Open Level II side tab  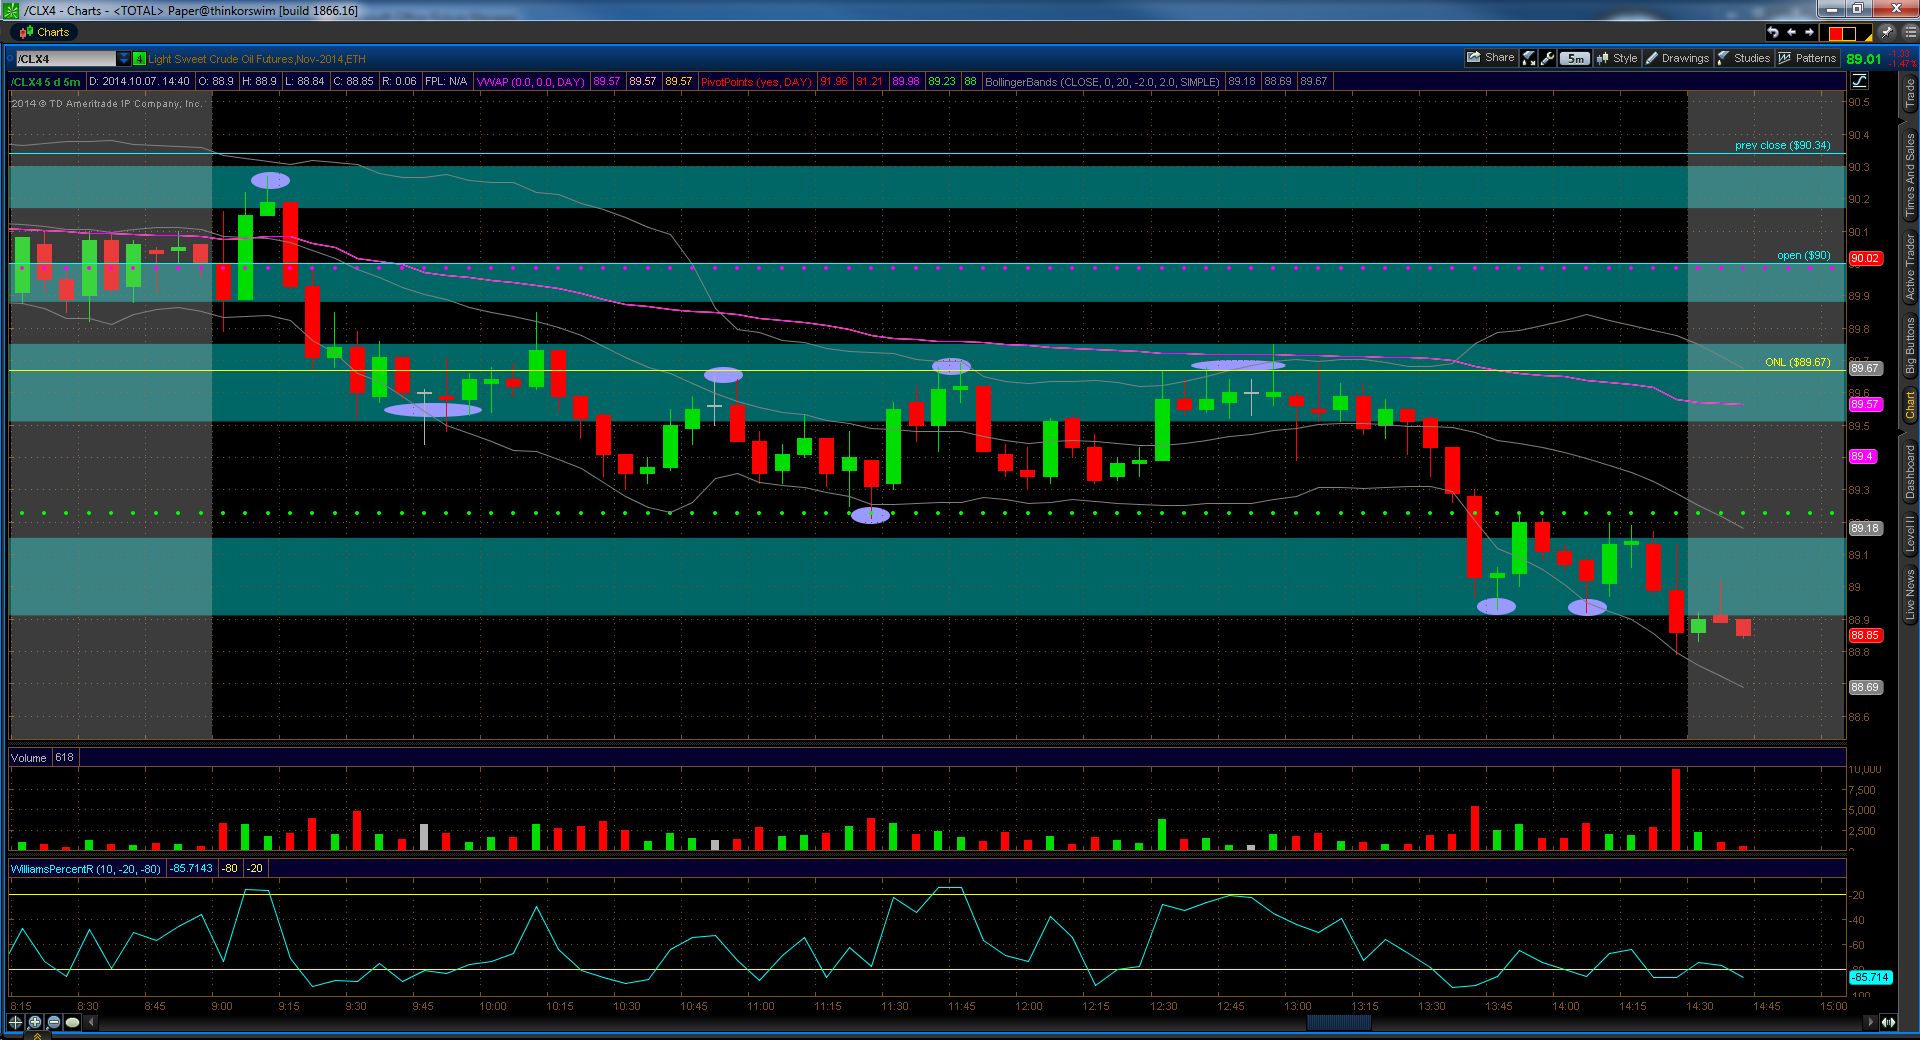pyautogui.click(x=1909, y=535)
